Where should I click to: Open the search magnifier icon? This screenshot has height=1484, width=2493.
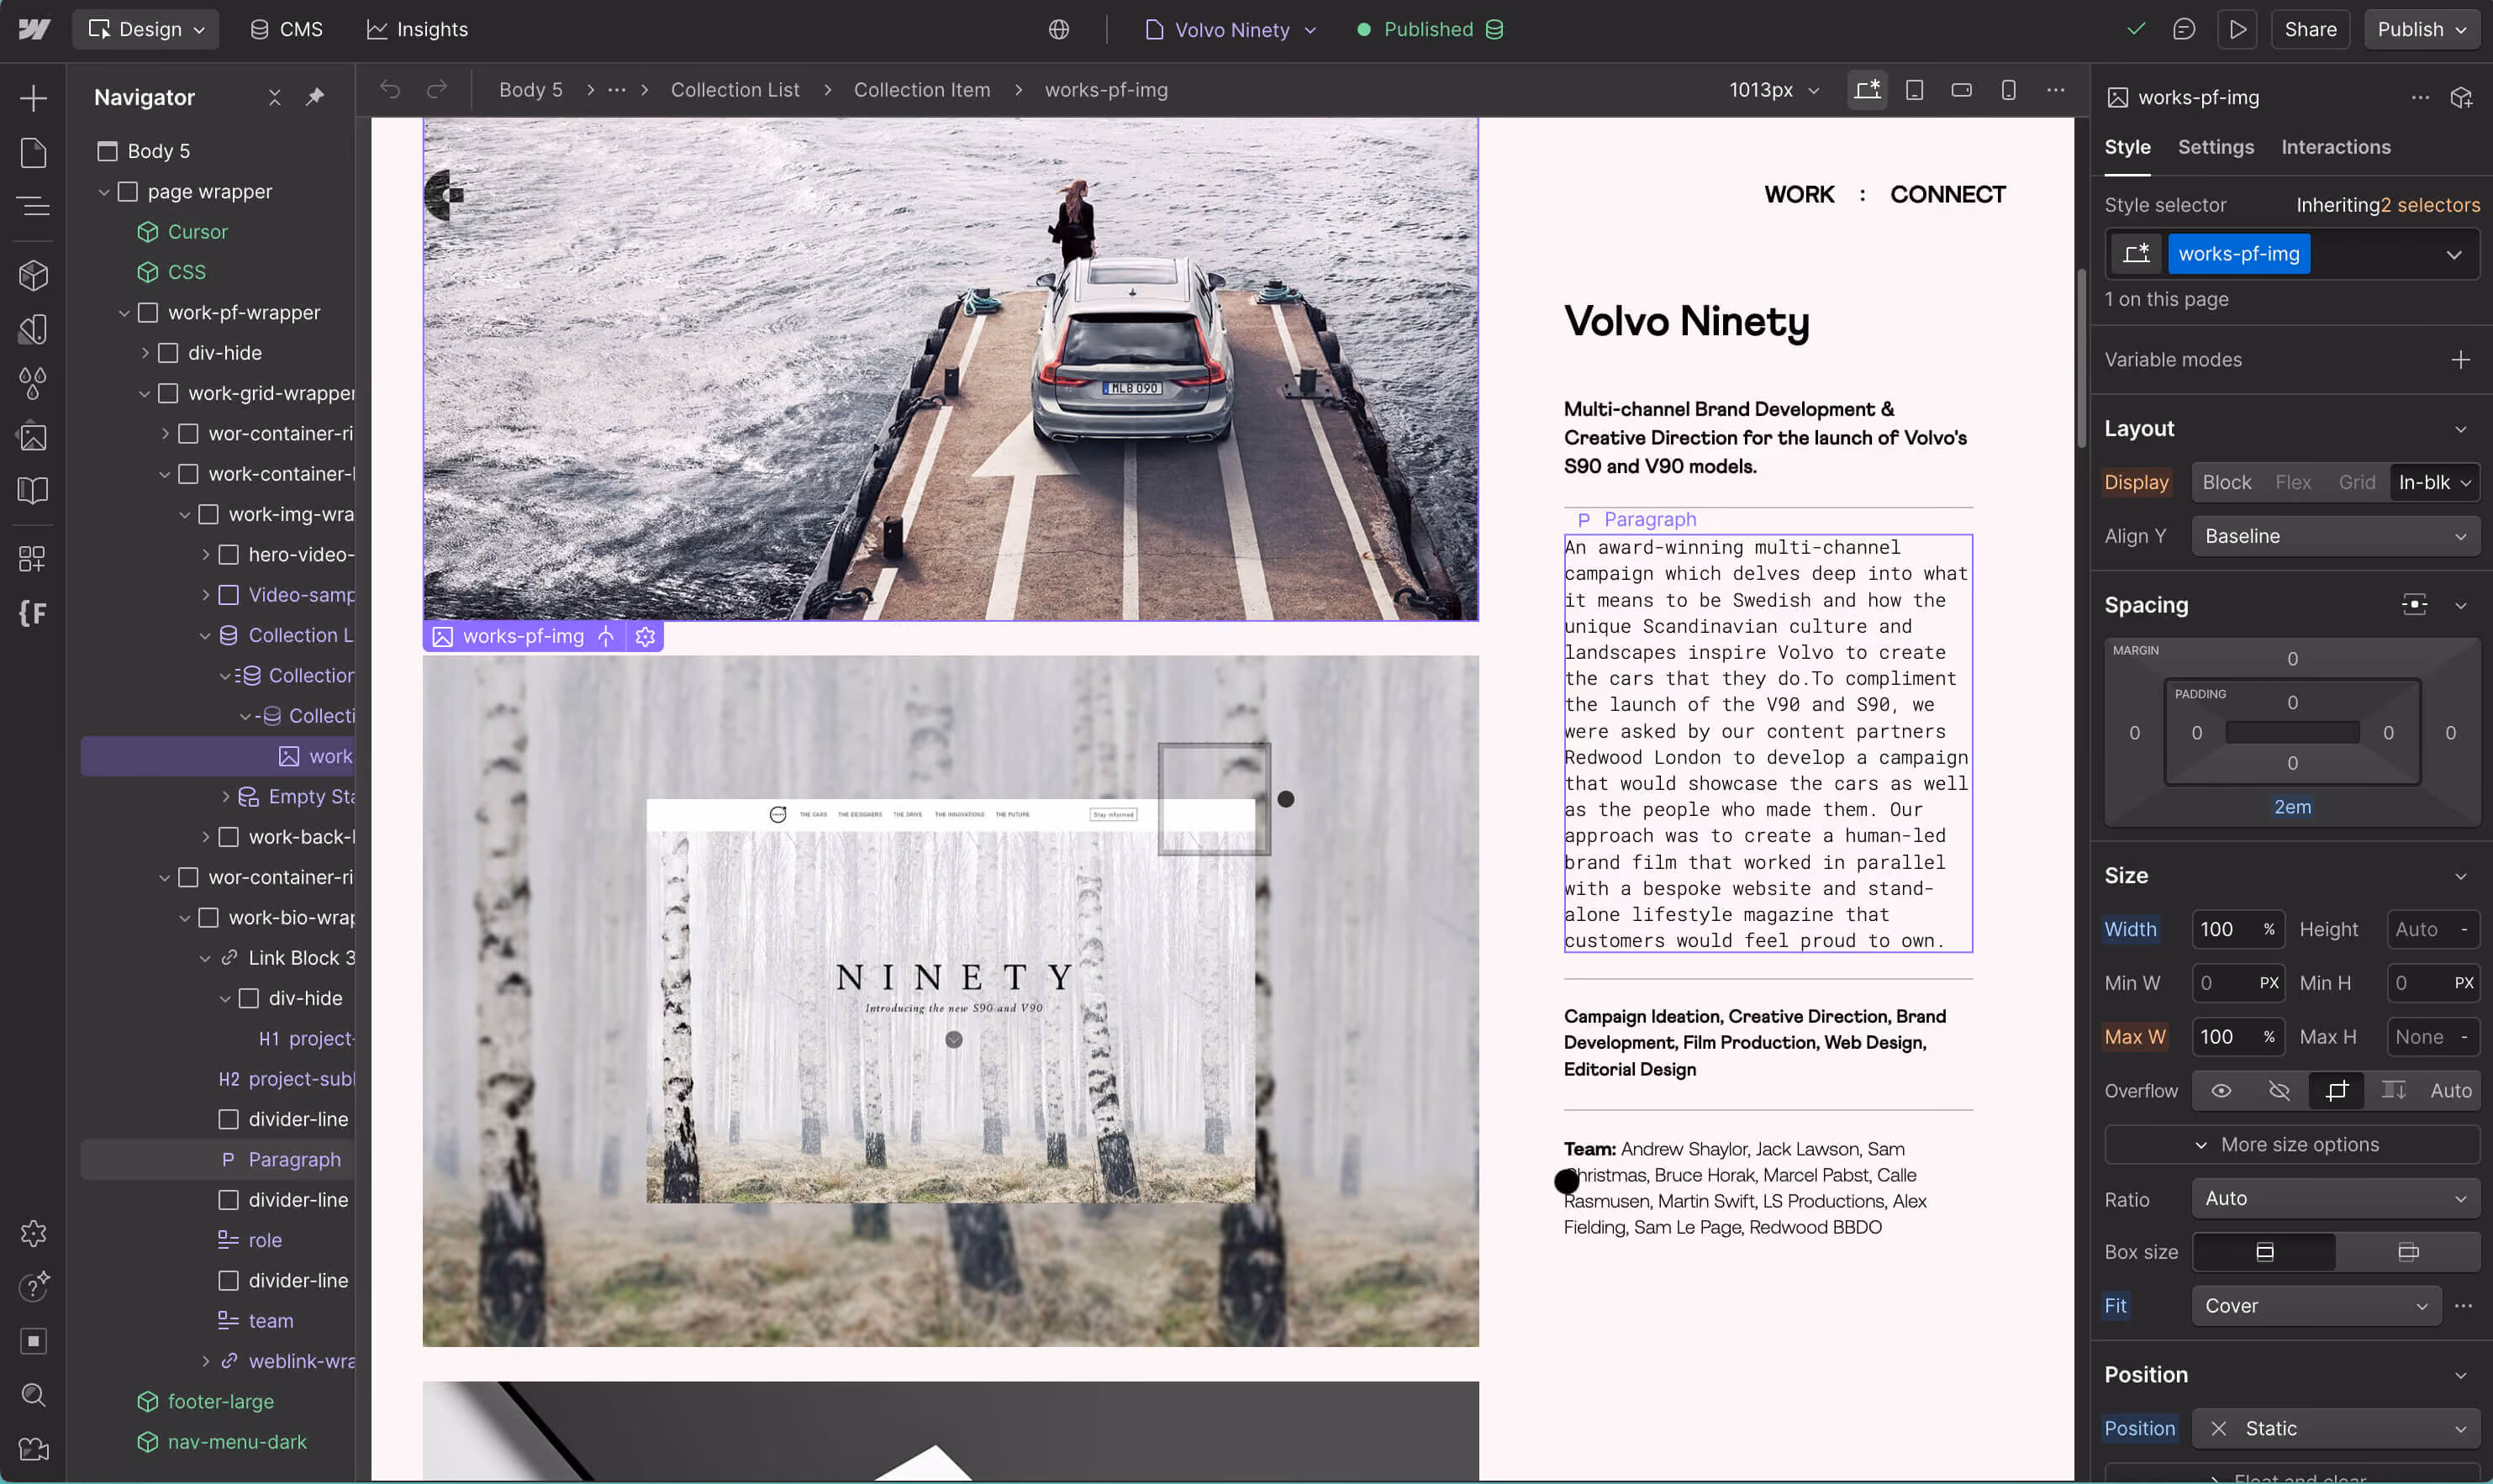[33, 1394]
